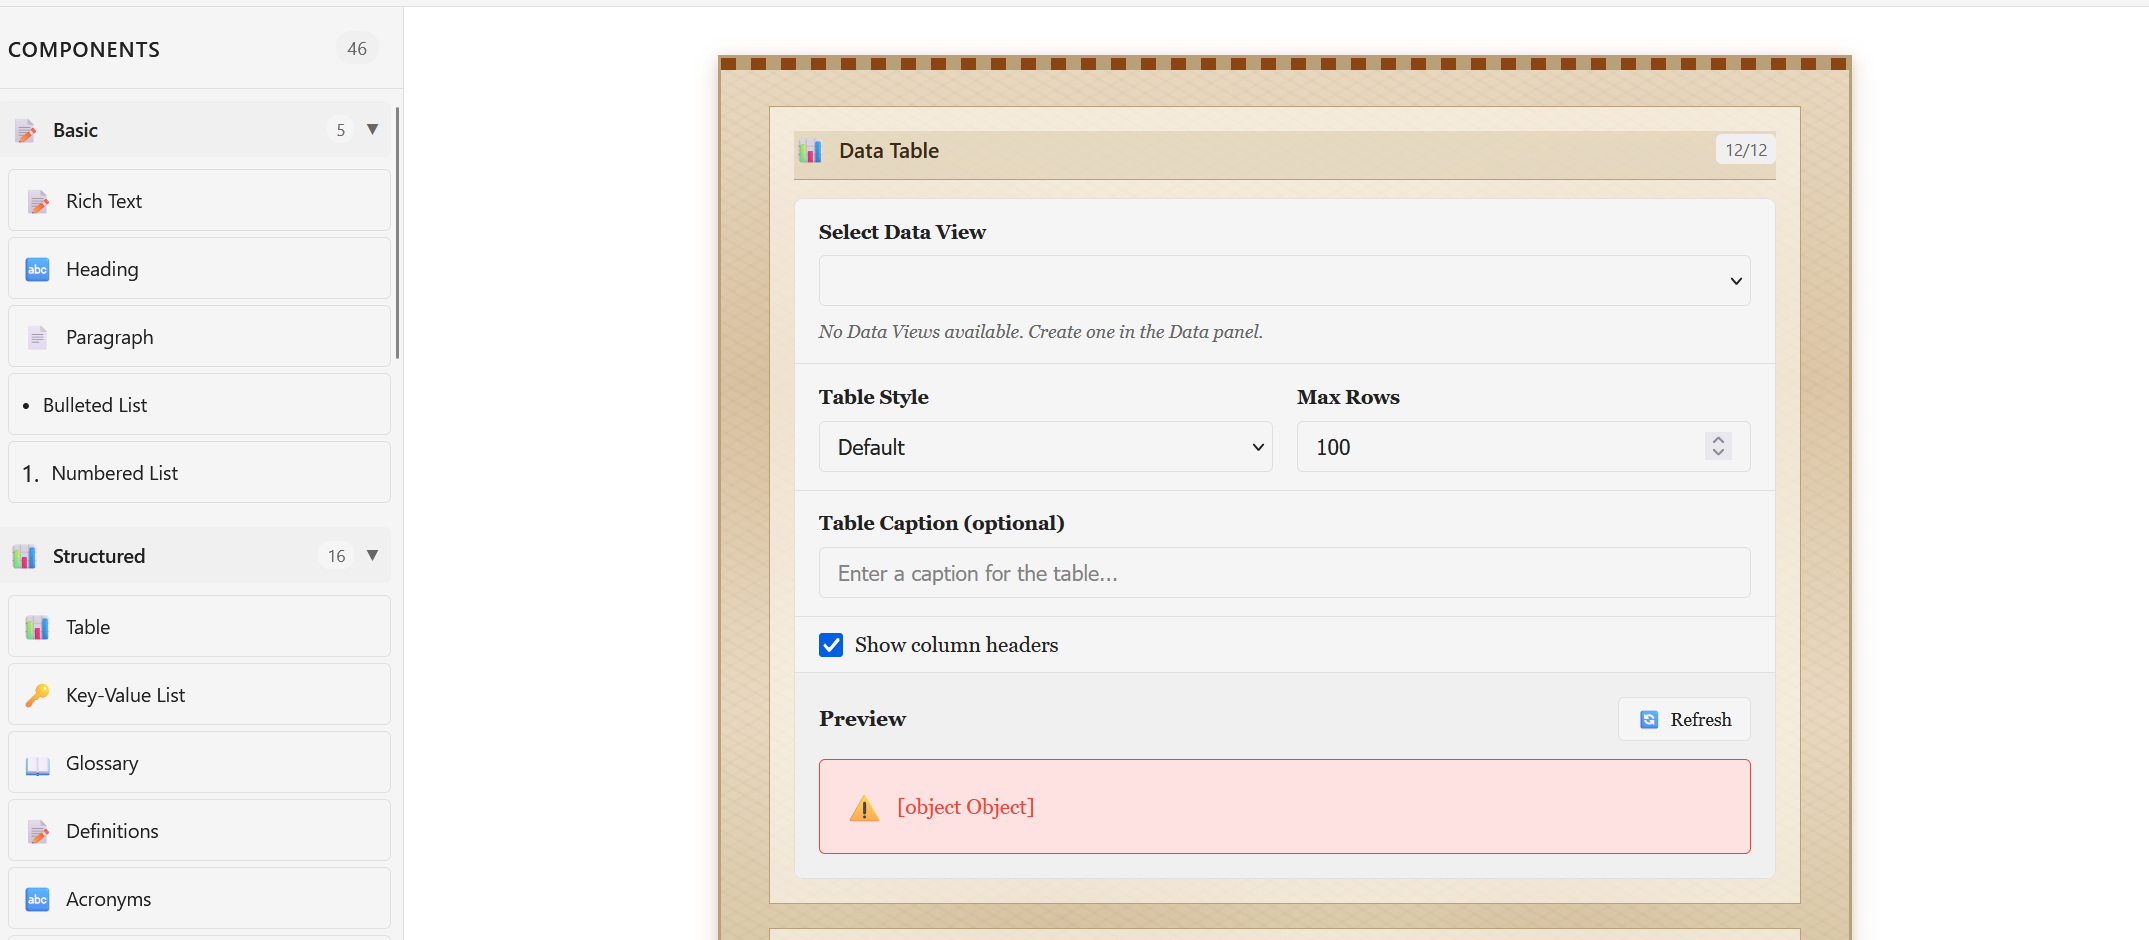The height and width of the screenshot is (940, 2149).
Task: Collapse the Basic category arrow
Action: [x=372, y=129]
